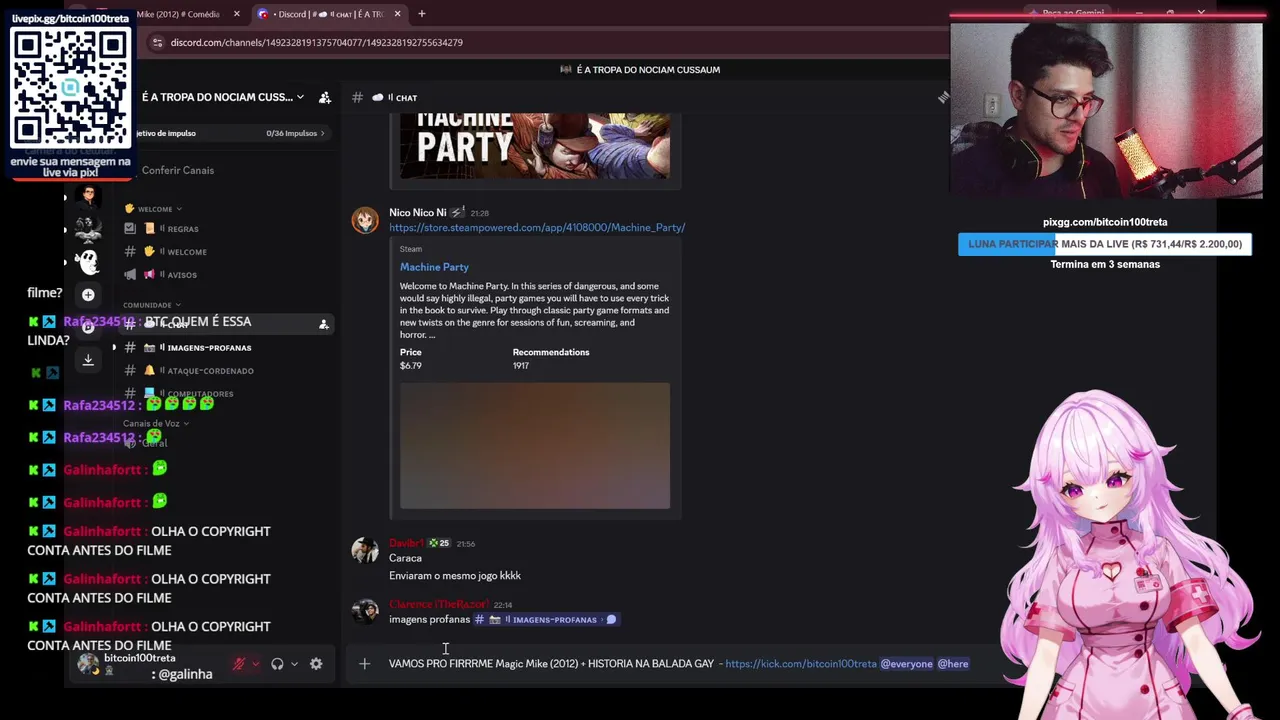Open Nico Nico Ni's avatar
Screen dimensions: 1280x720
(x=365, y=220)
